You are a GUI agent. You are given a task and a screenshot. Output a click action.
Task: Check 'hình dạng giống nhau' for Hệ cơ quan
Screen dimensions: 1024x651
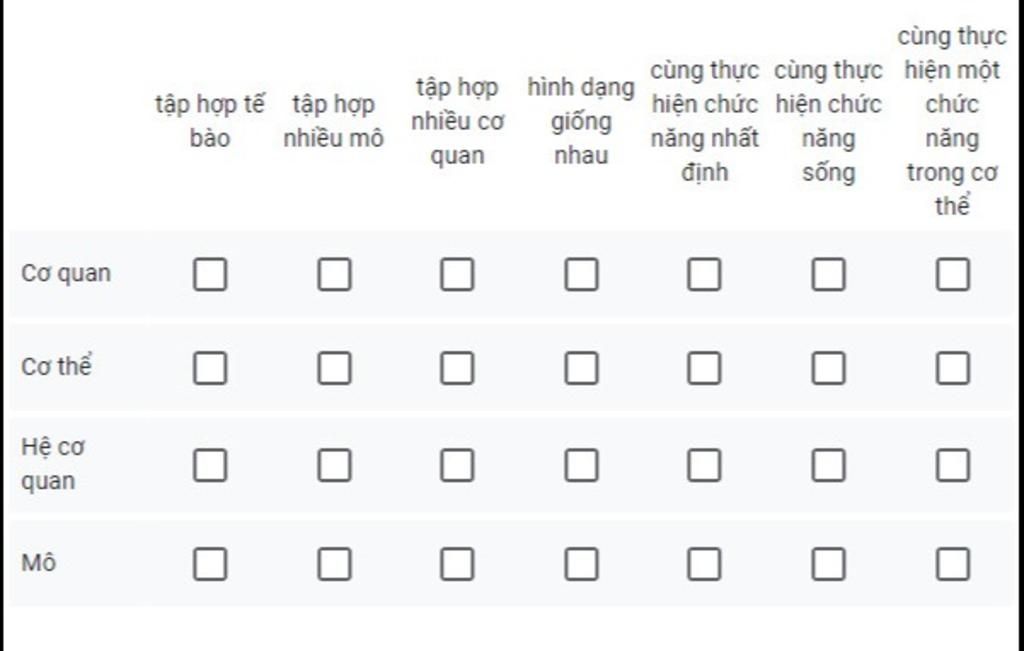[581, 465]
